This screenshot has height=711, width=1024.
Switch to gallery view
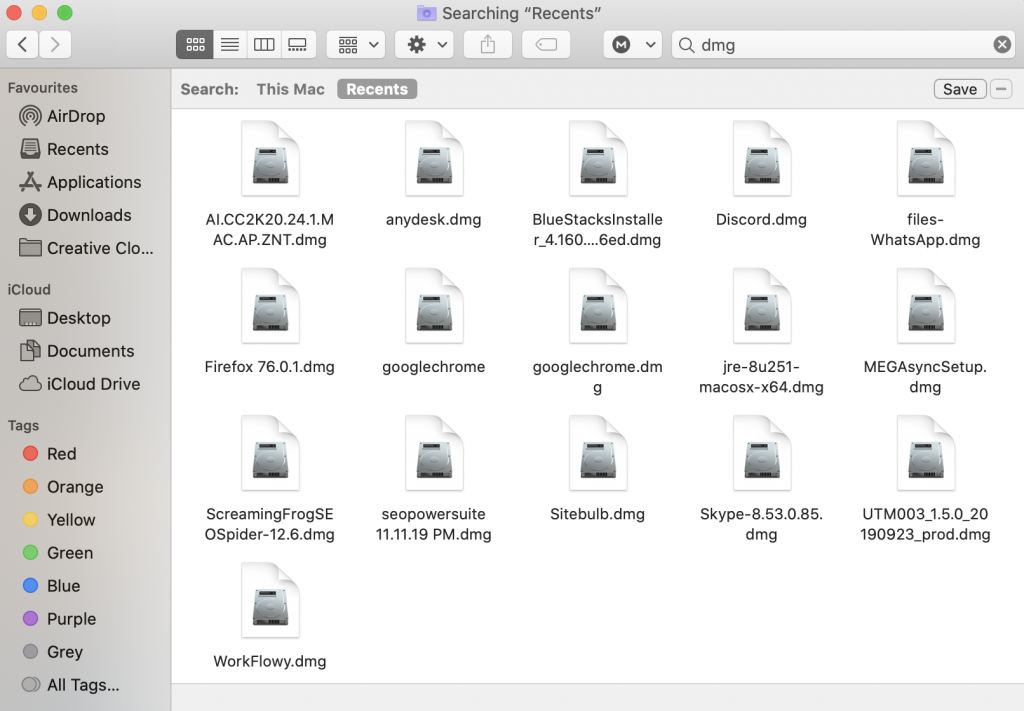[298, 44]
